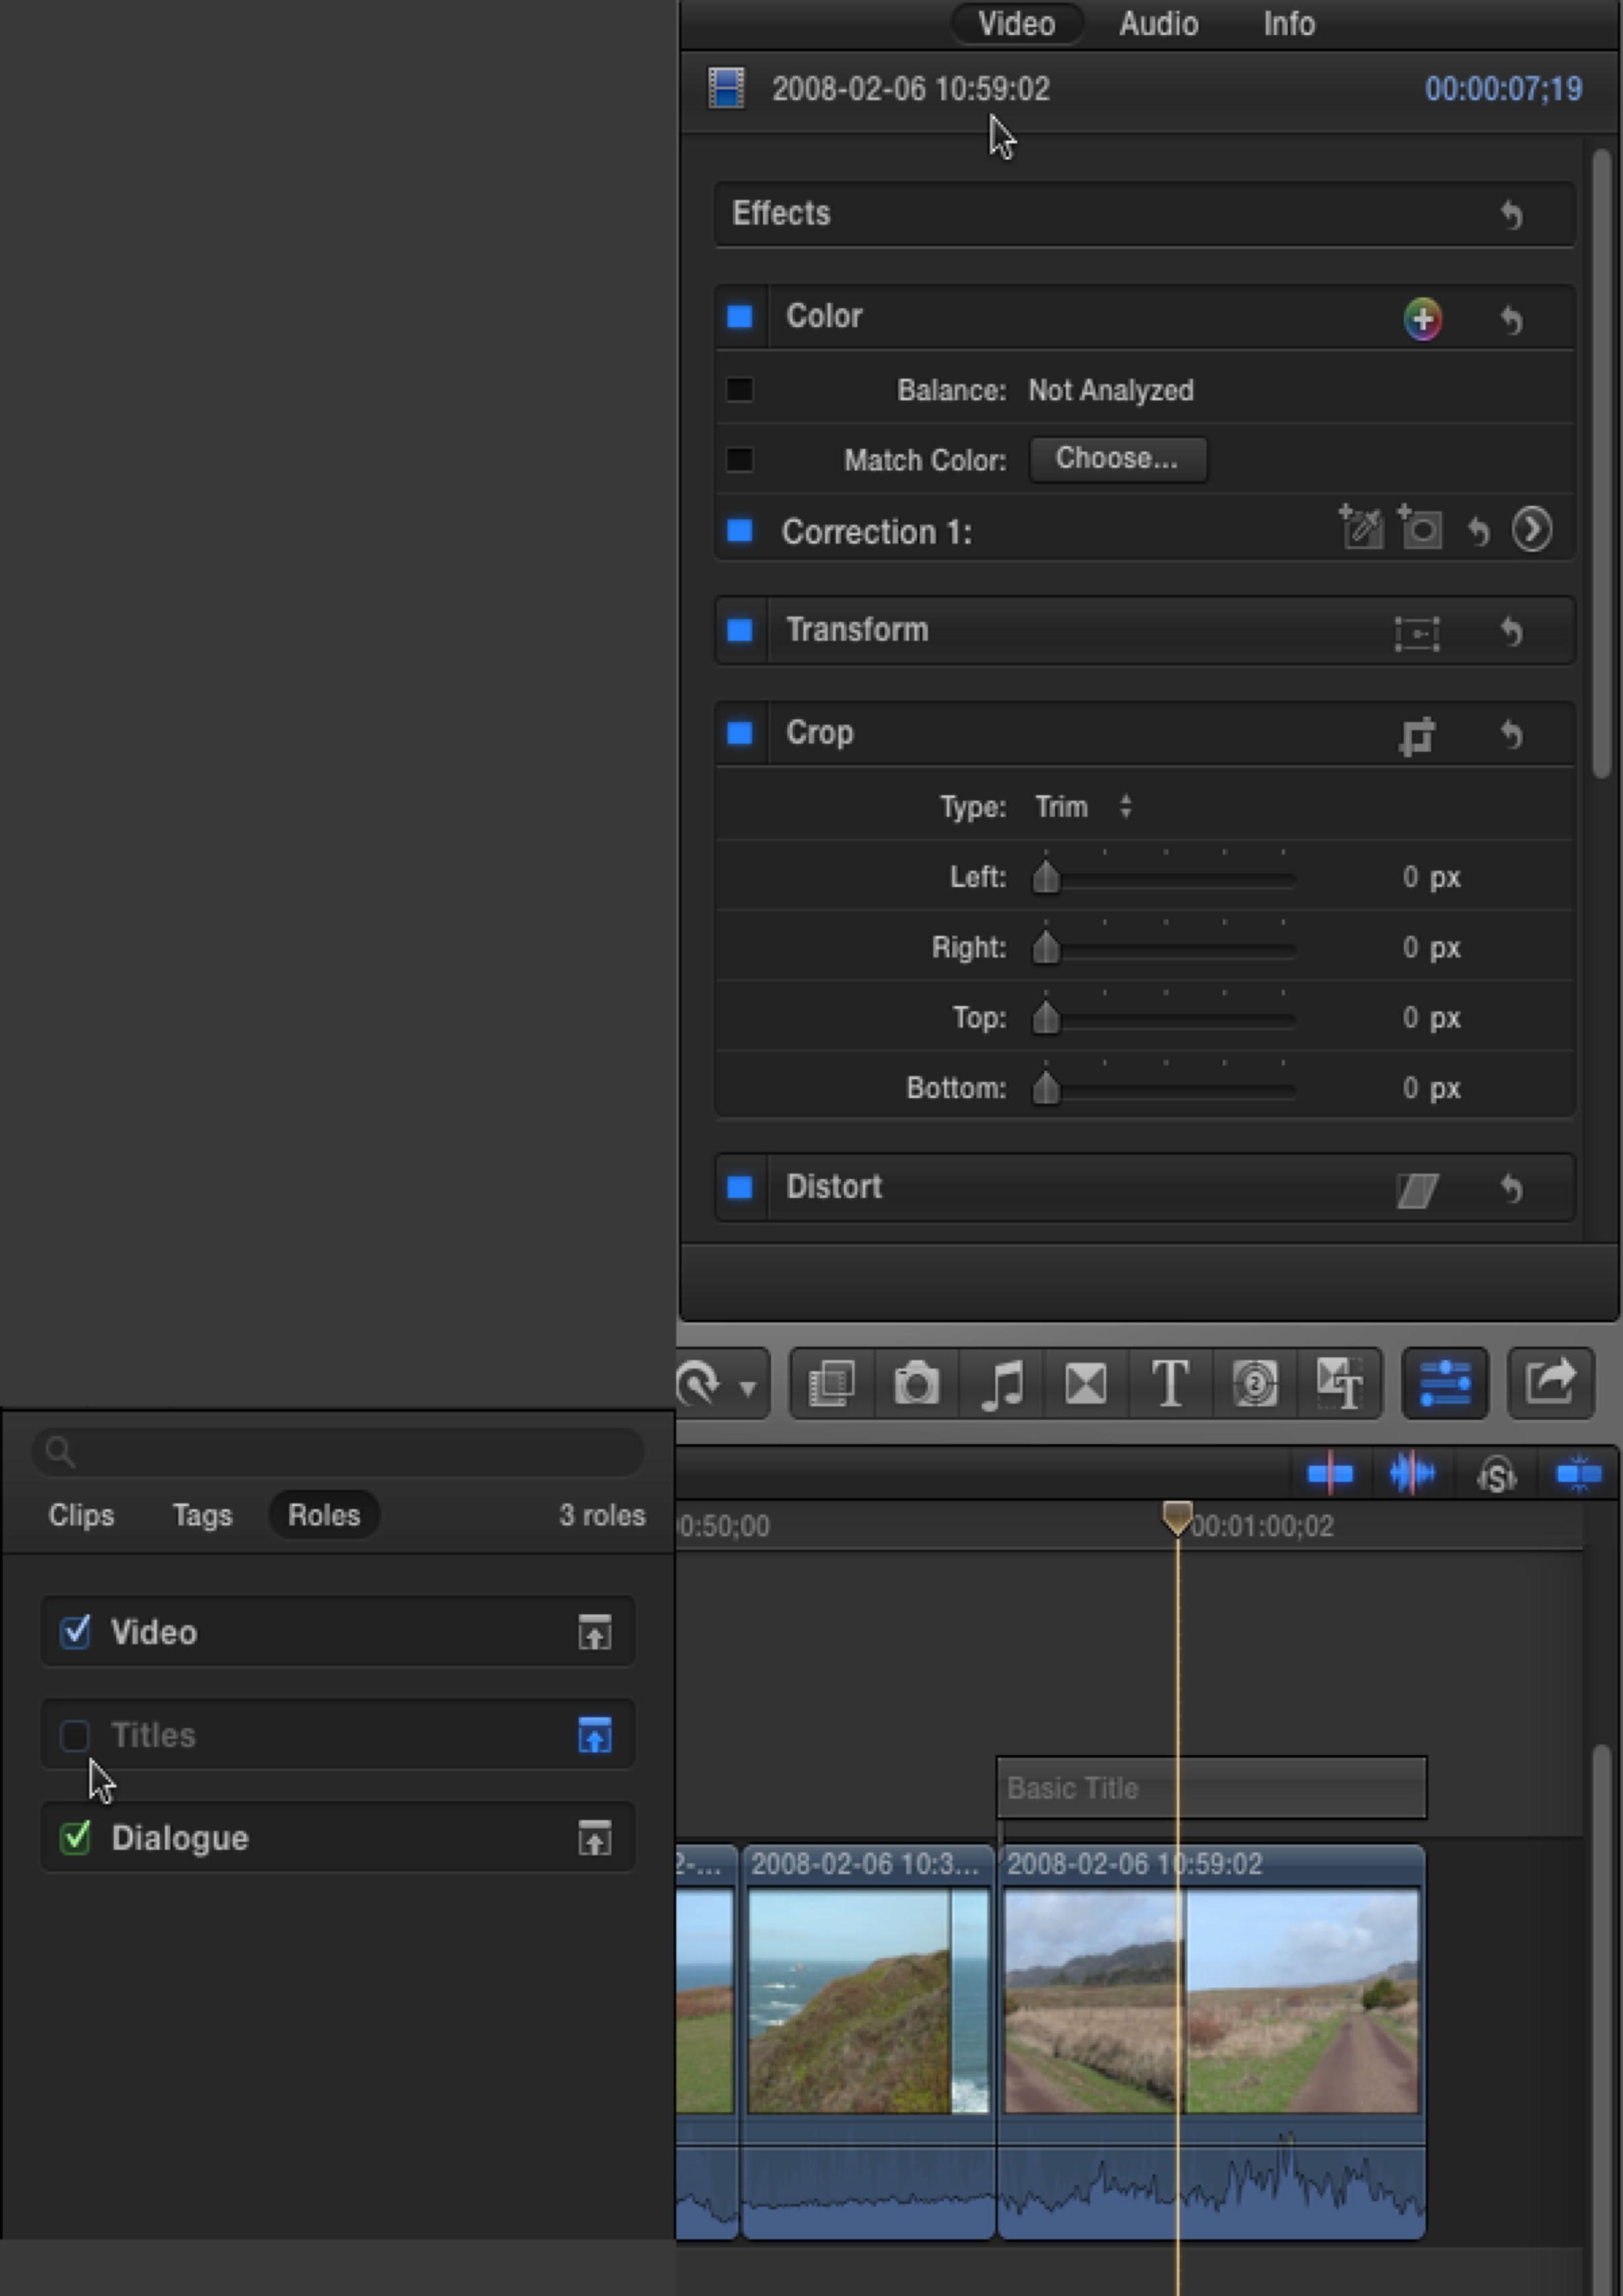This screenshot has width=1623, height=2296.
Task: Open the Generators browser countdown icon
Action: pyautogui.click(x=1254, y=1385)
